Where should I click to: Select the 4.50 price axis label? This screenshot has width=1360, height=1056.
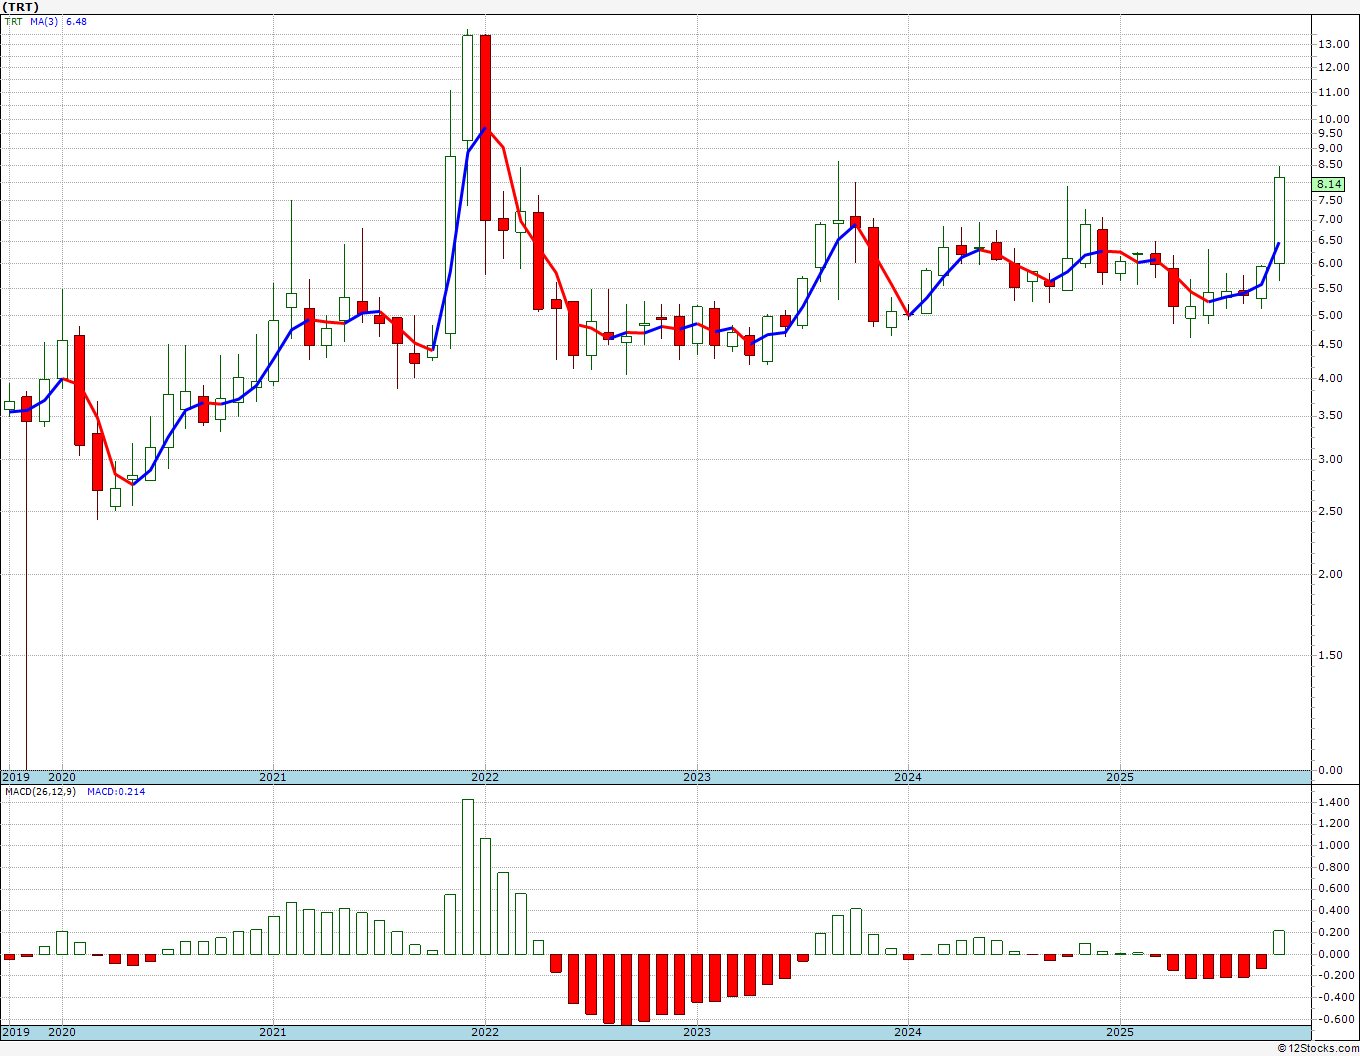pyautogui.click(x=1330, y=344)
